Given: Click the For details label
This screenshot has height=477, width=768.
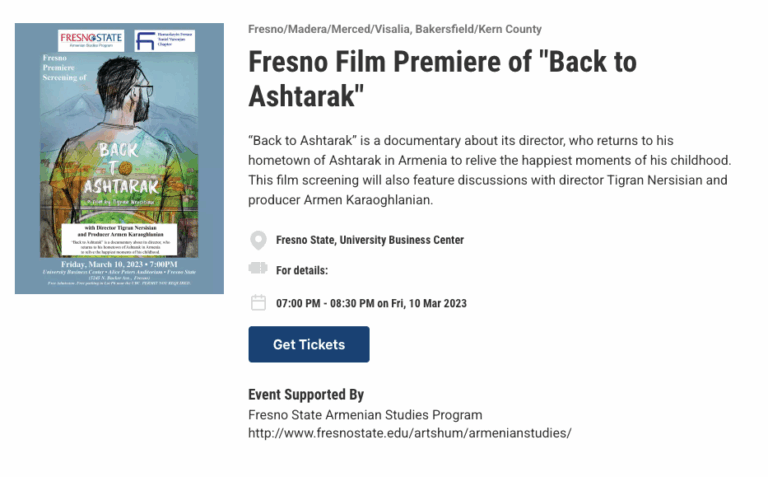Looking at the screenshot, I should tap(302, 270).
